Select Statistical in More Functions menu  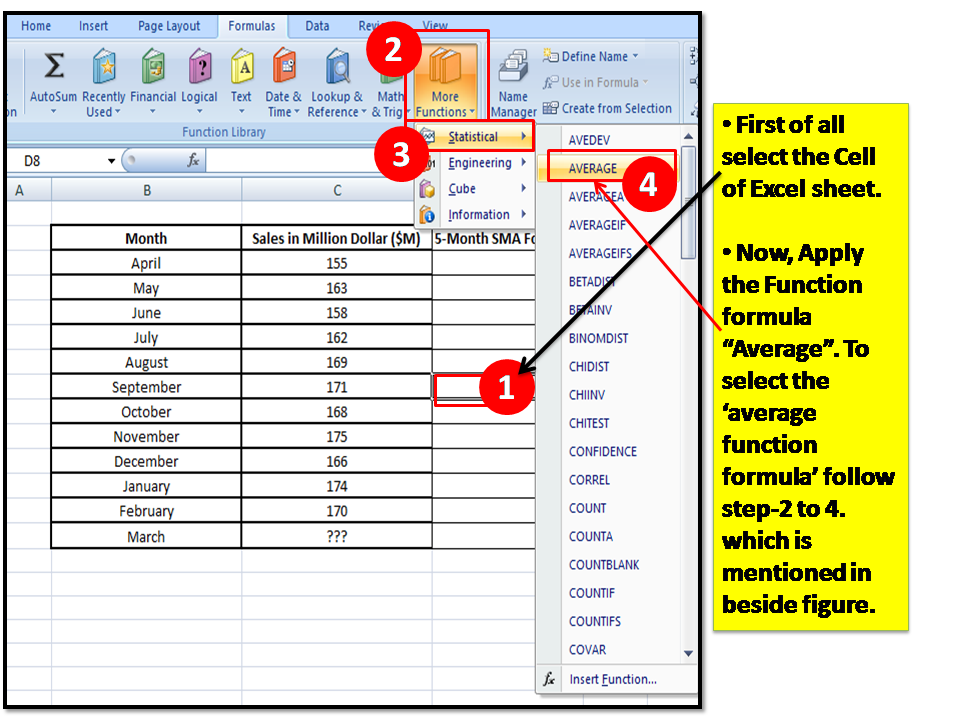475,137
